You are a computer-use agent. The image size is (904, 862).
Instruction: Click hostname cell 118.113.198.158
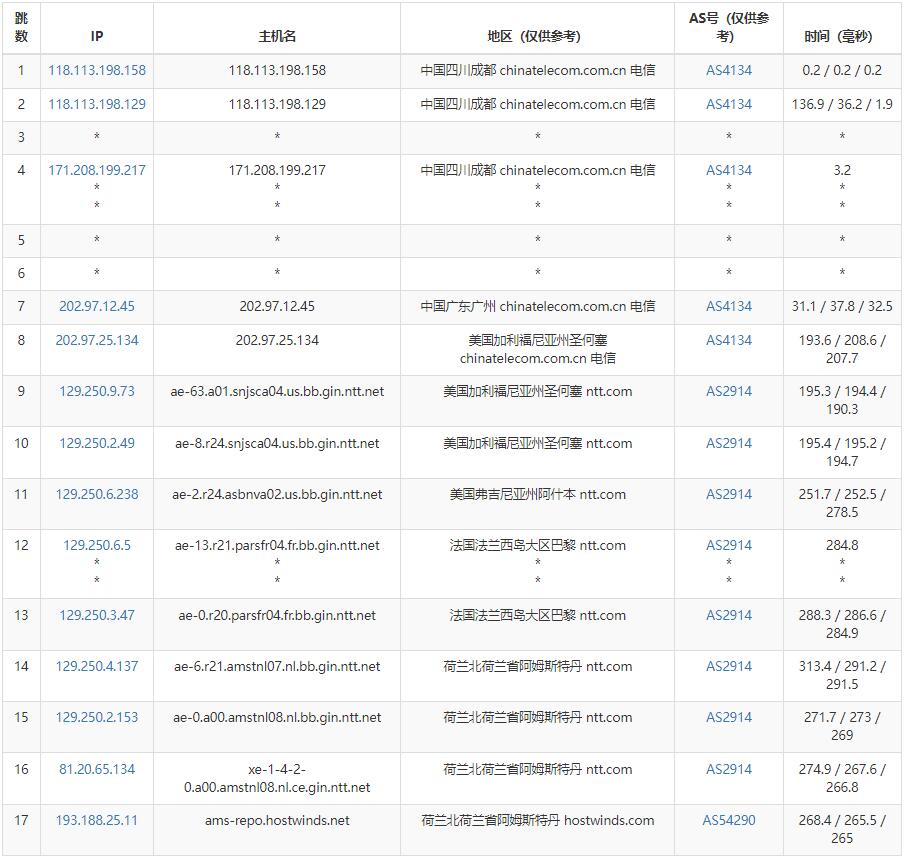[x=277, y=70]
